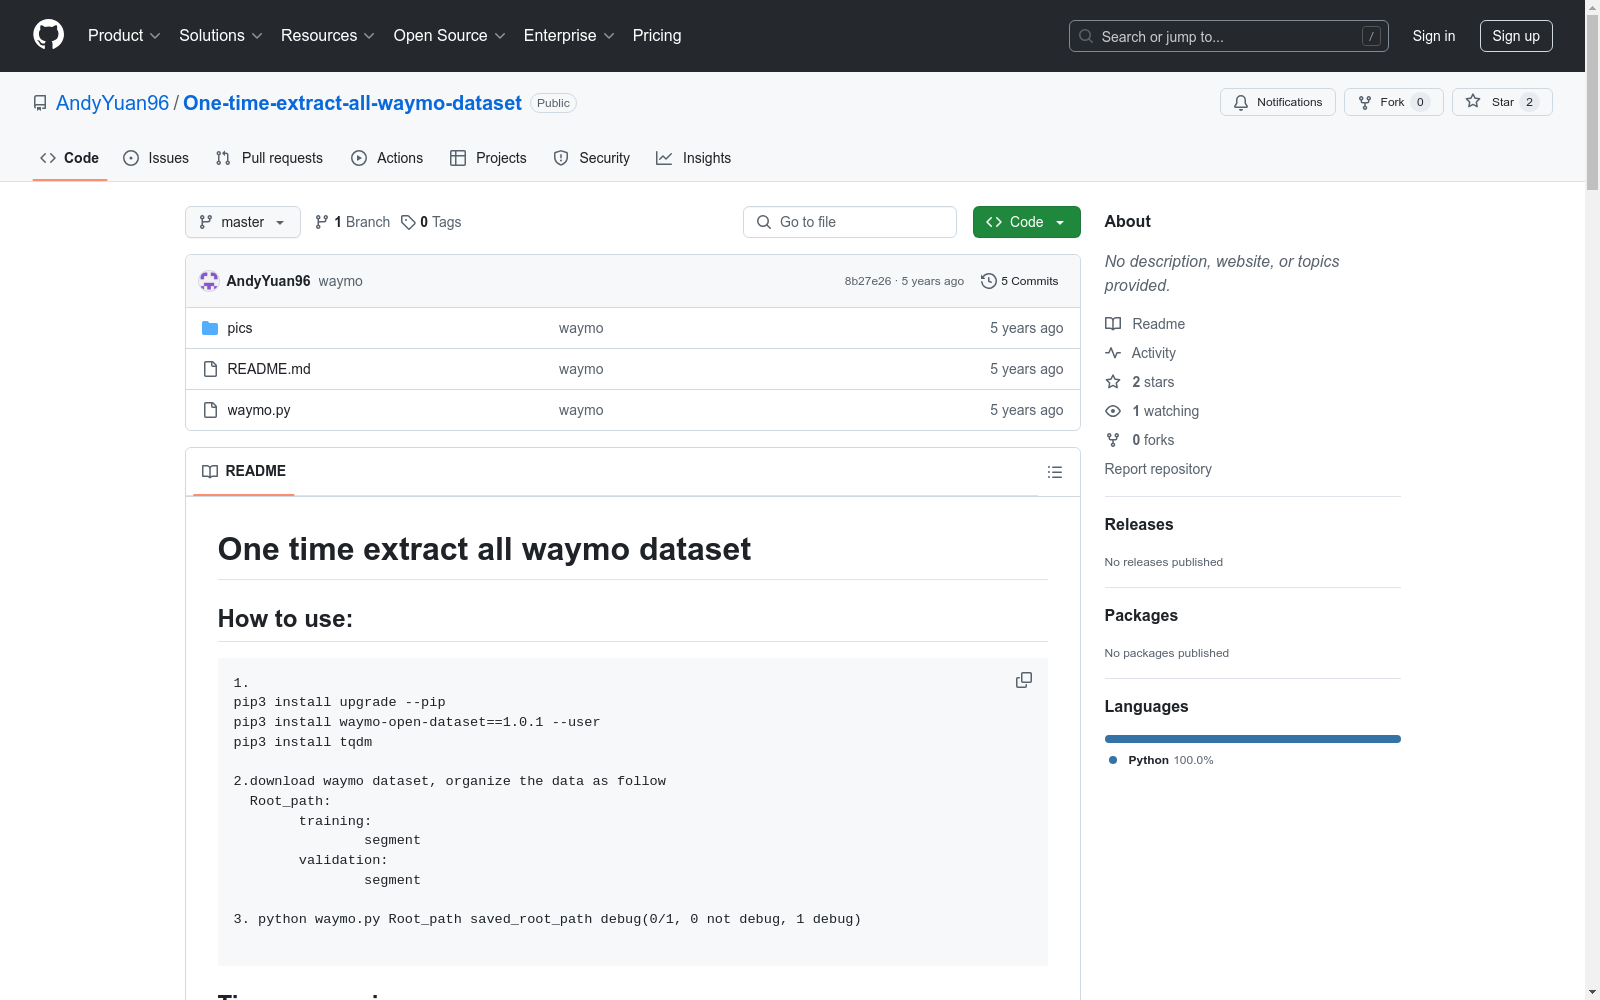The height and width of the screenshot is (1000, 1600).
Task: Expand the Resources menu
Action: (327, 35)
